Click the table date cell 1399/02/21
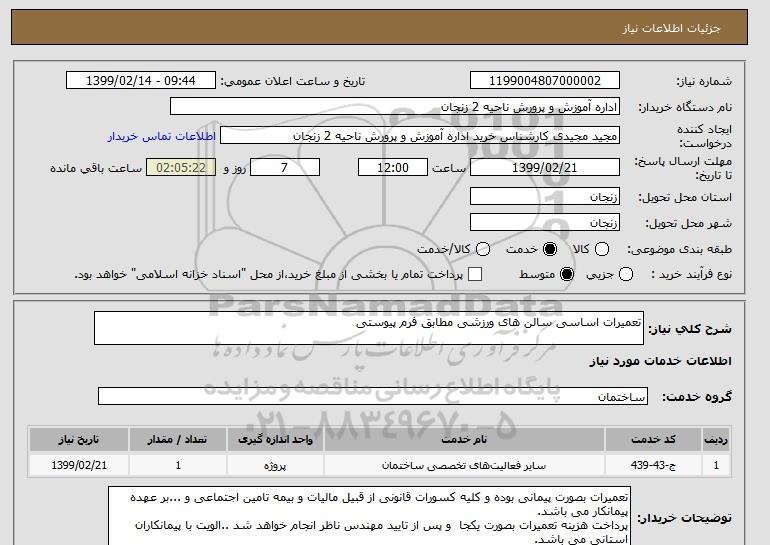 click(x=79, y=465)
